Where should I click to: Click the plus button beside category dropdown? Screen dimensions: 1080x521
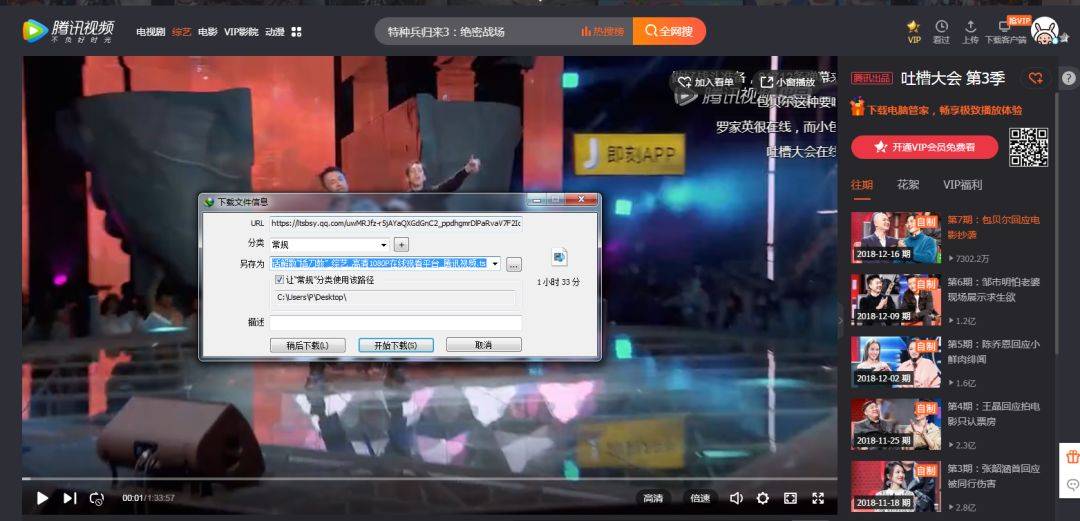coord(402,244)
